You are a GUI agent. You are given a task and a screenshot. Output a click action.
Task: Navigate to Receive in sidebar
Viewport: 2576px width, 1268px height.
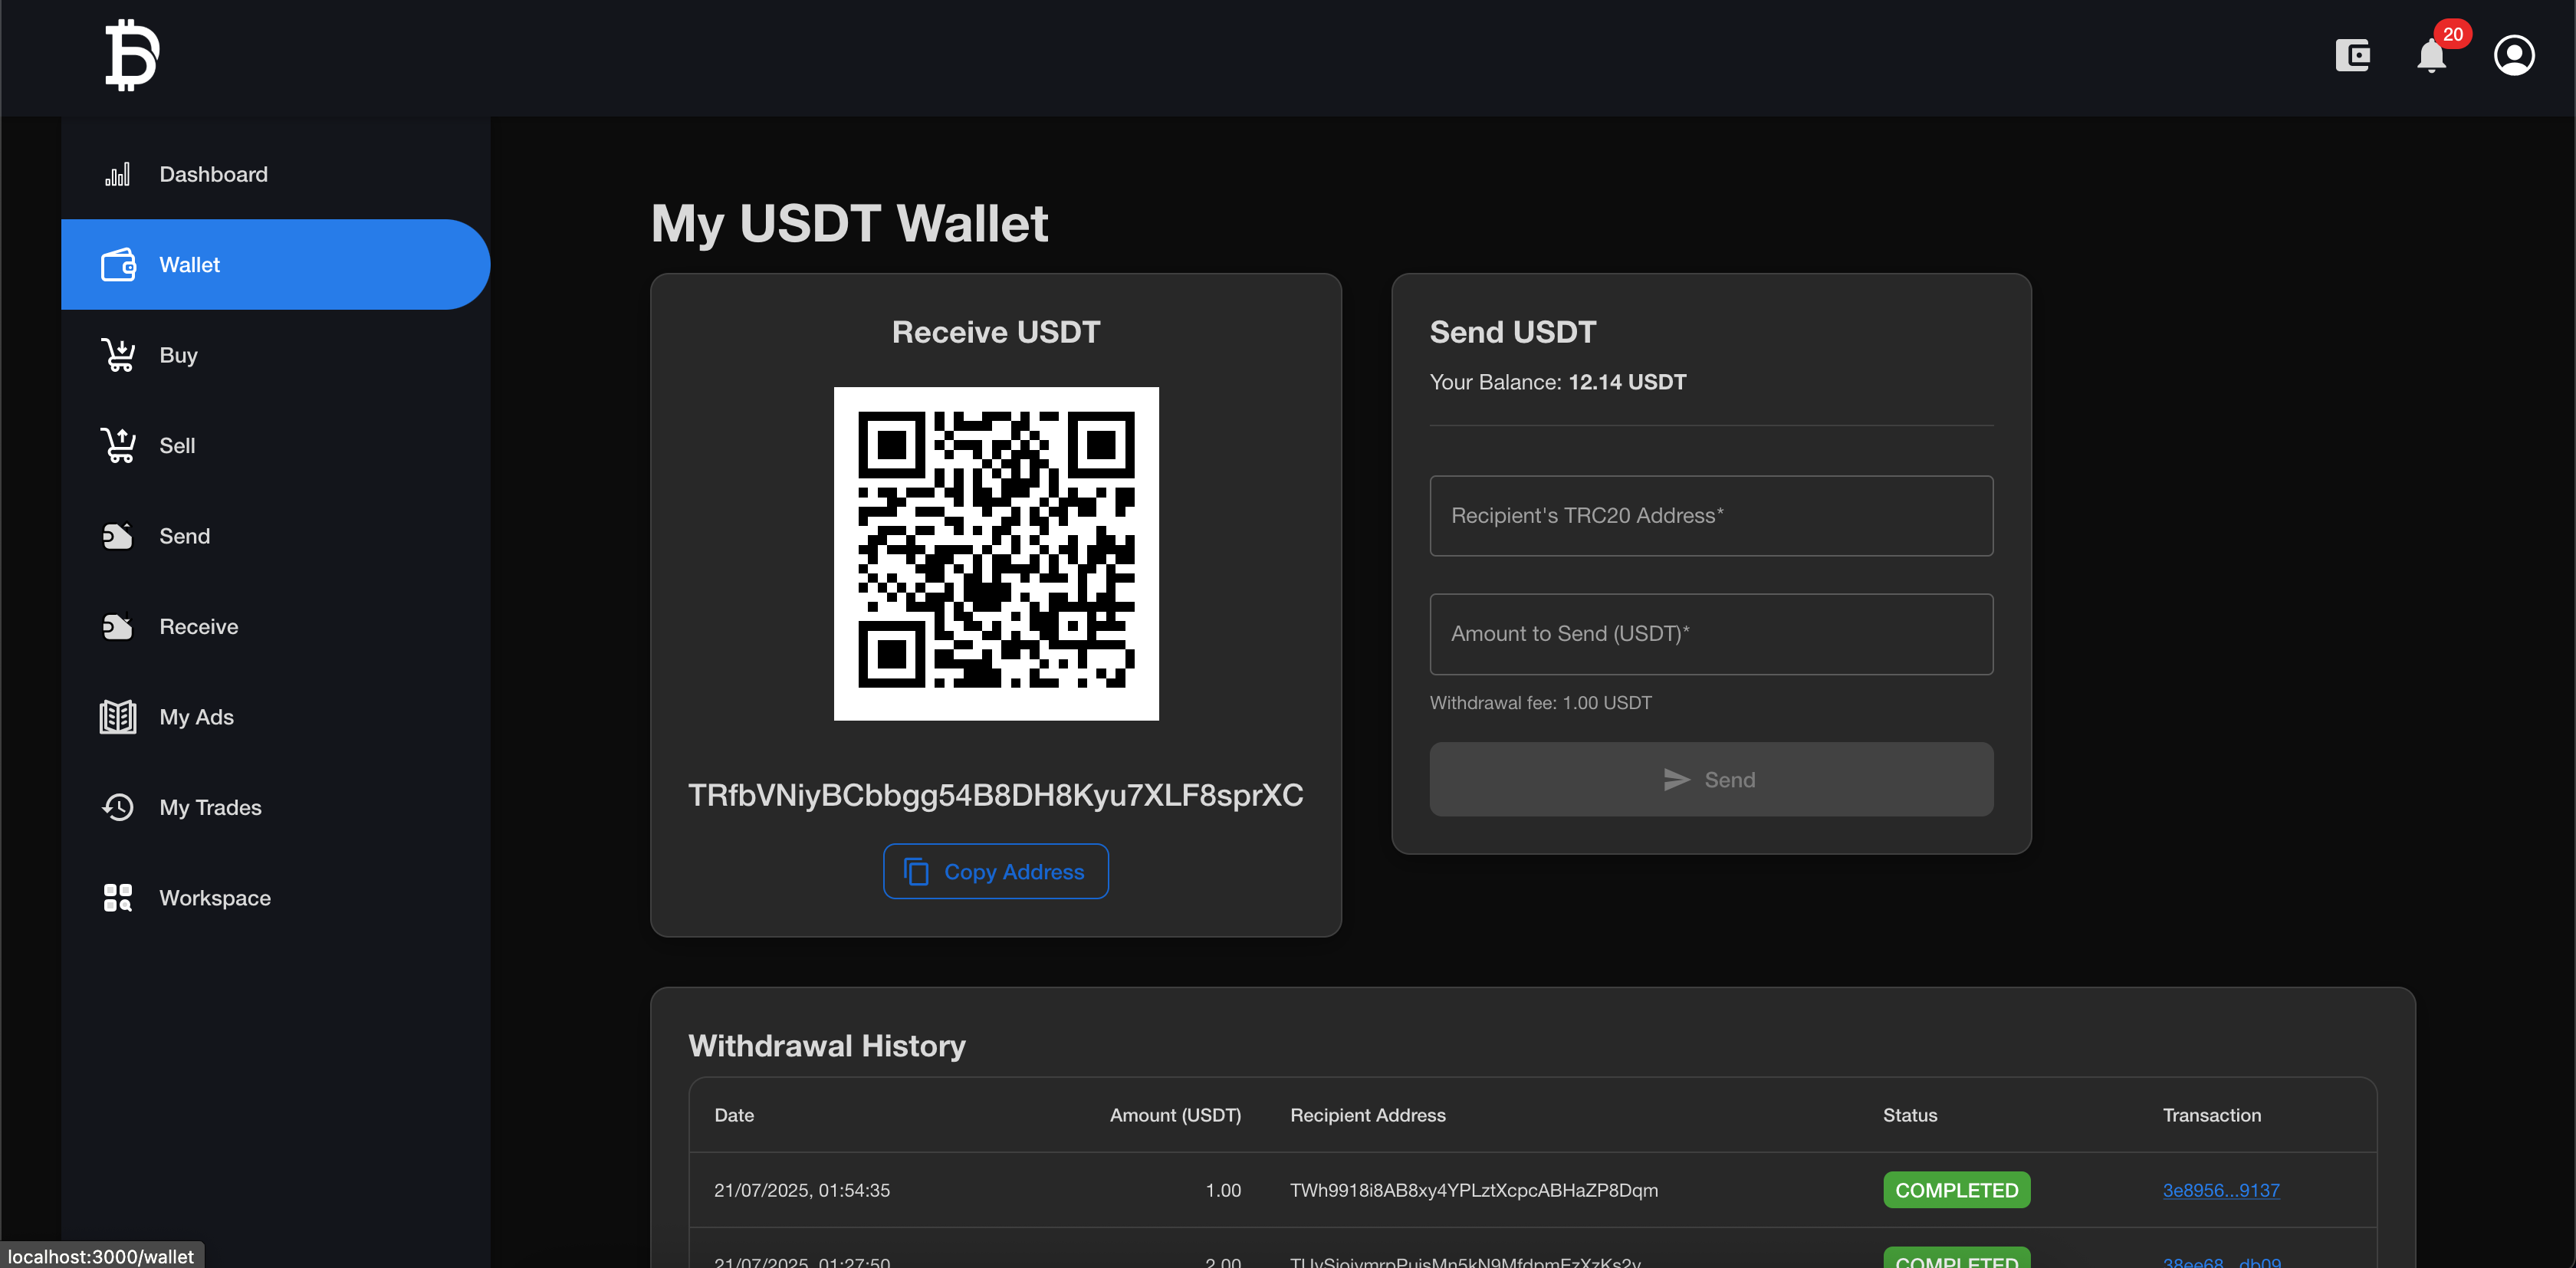pyautogui.click(x=276, y=626)
